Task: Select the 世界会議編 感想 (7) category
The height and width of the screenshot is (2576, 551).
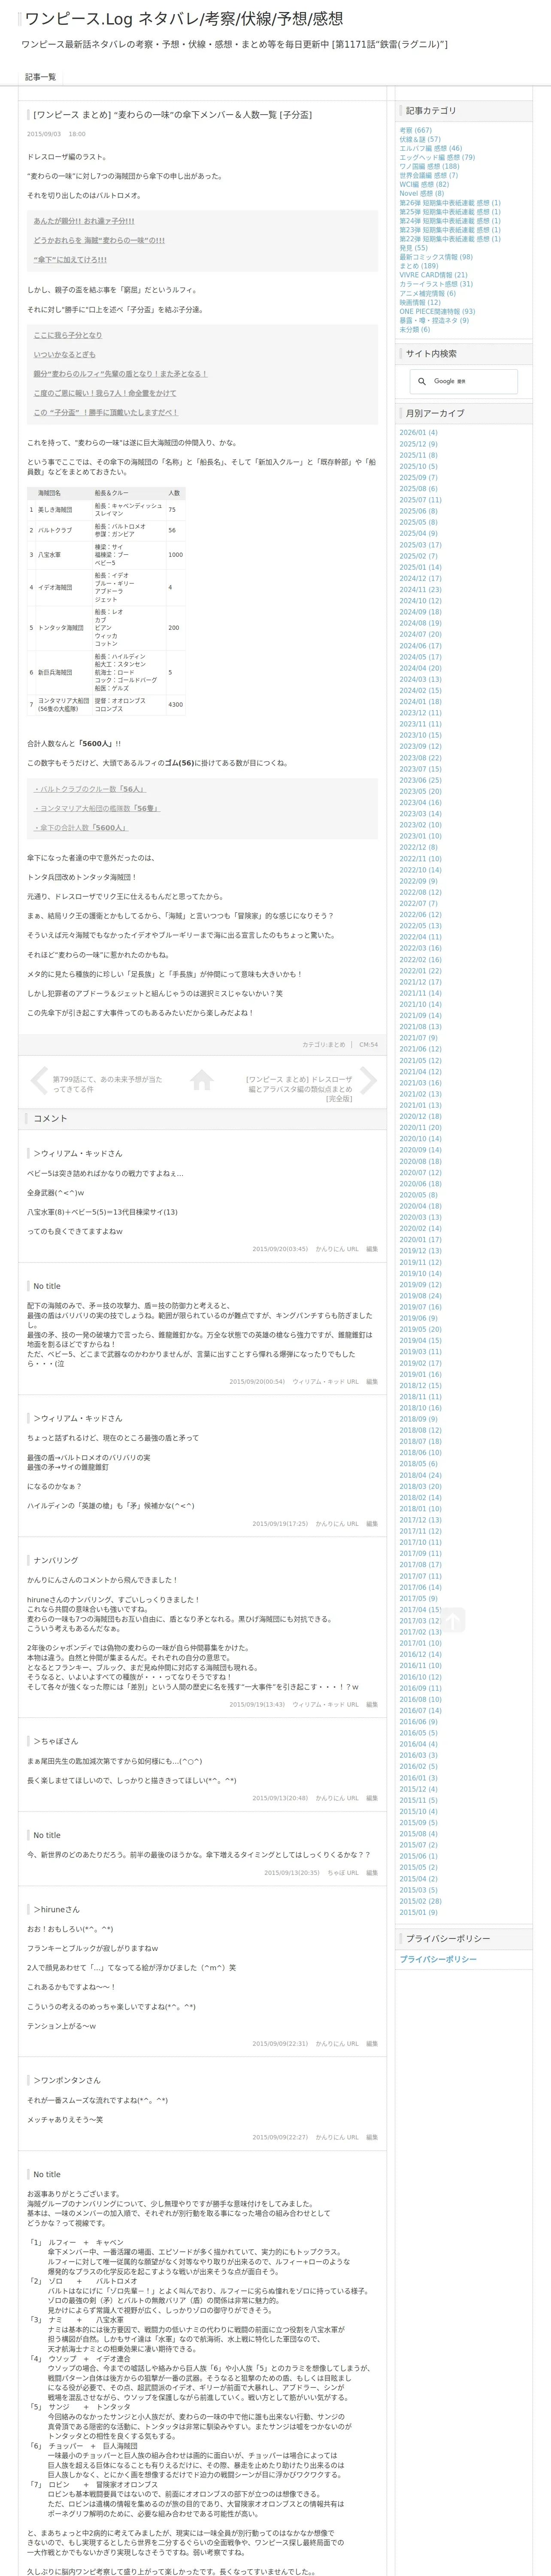Action: point(429,175)
